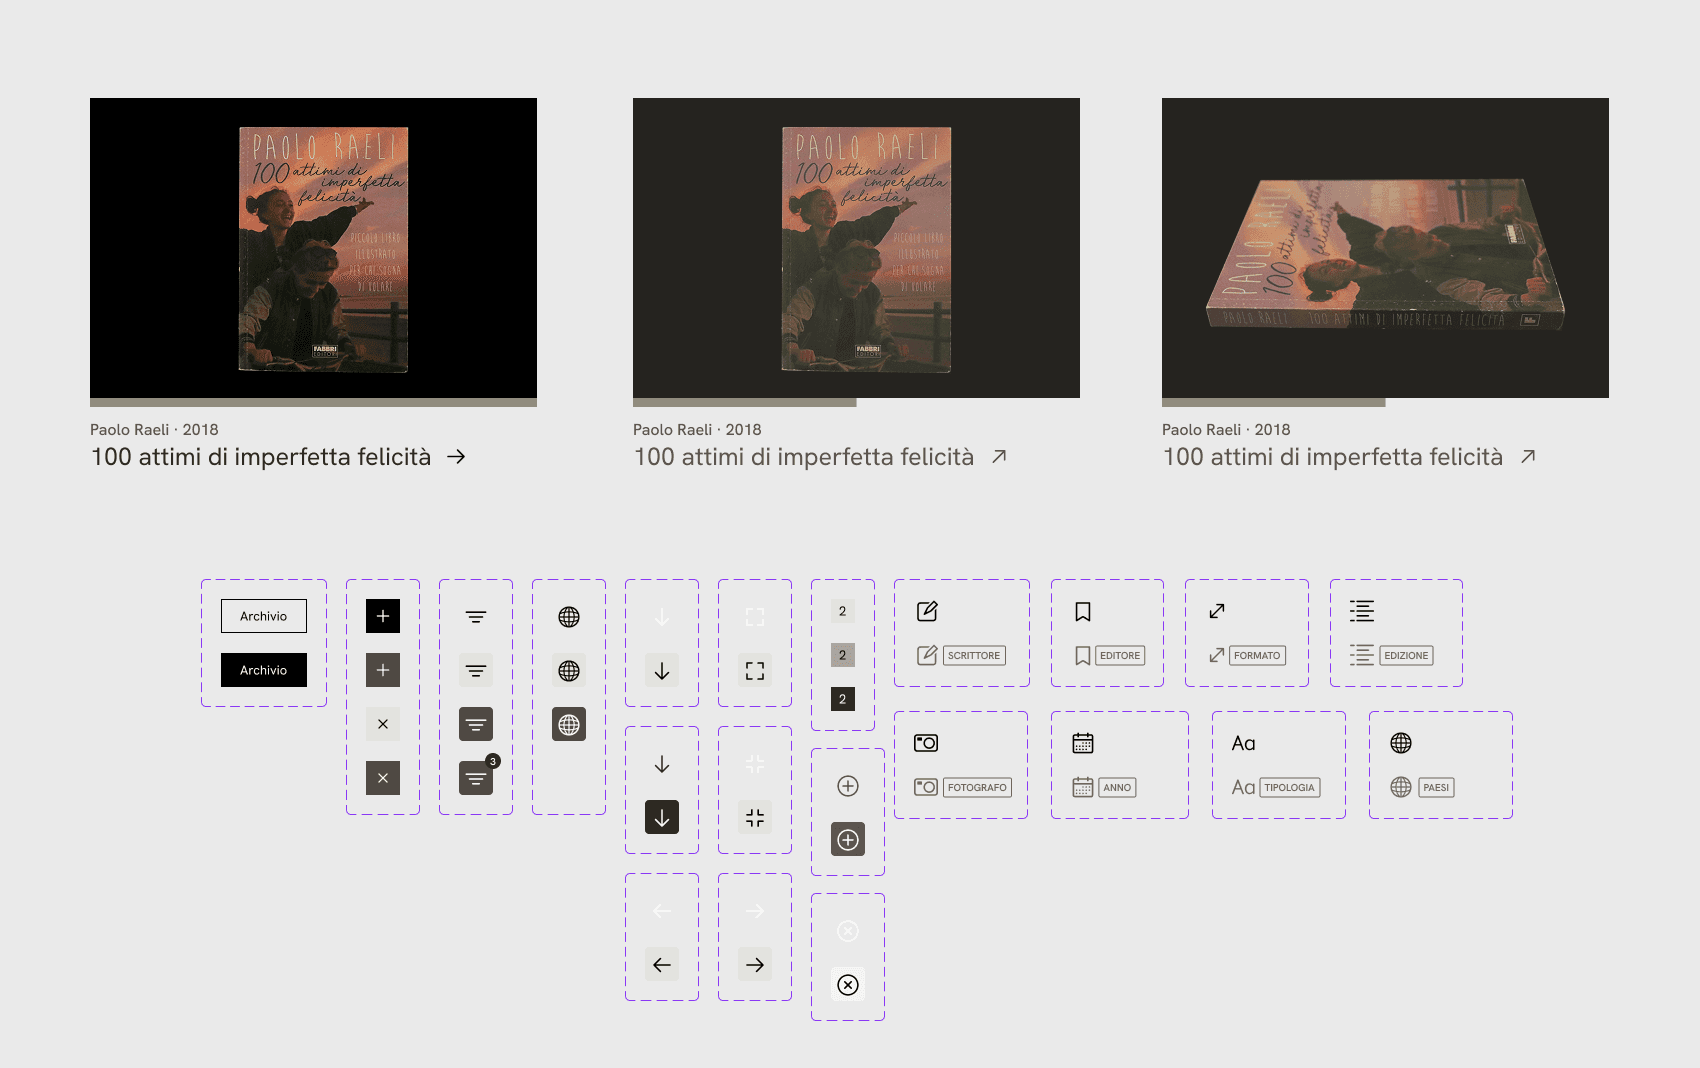The height and width of the screenshot is (1068, 1700).
Task: Open the title link under the tilted book
Action: pyautogui.click(x=1333, y=457)
